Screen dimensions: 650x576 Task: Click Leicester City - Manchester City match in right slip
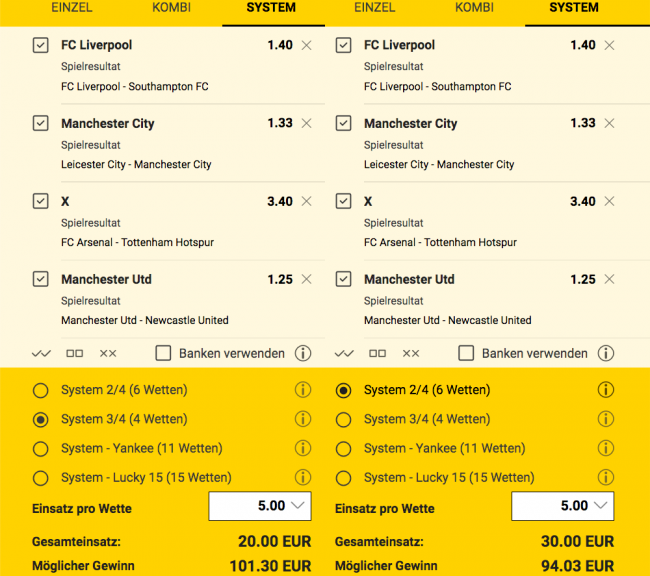click(x=439, y=164)
